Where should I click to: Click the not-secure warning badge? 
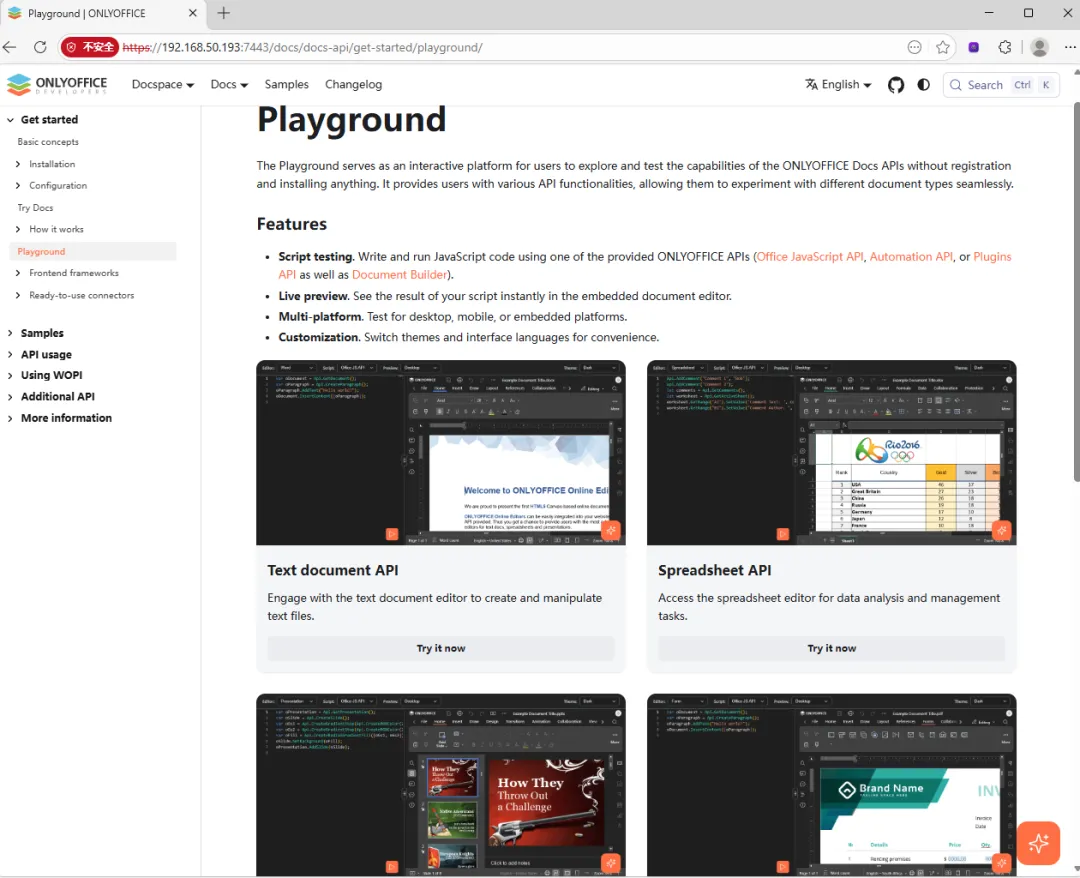coord(90,48)
